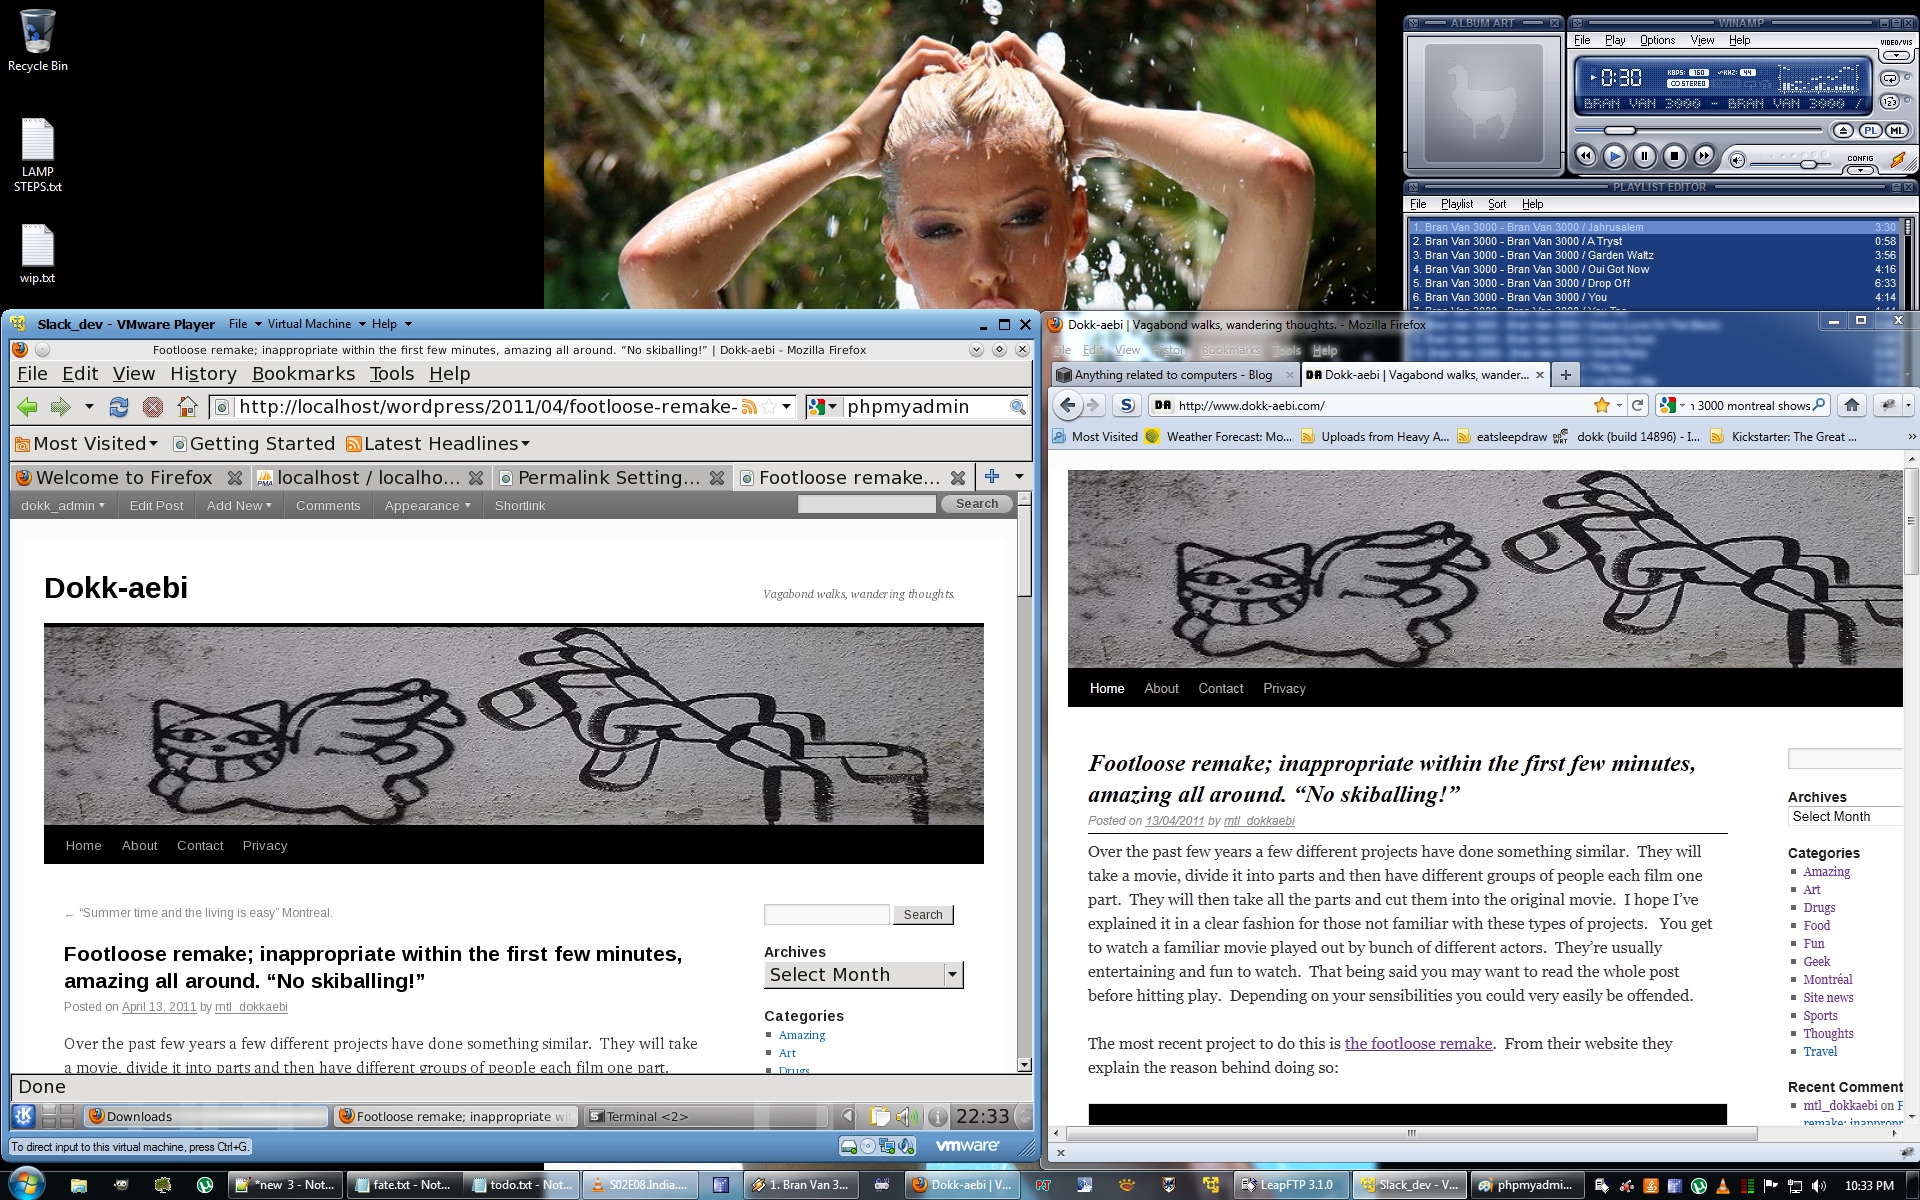
Task: Open the Winamp CONFIG dropdown
Action: click(1860, 170)
